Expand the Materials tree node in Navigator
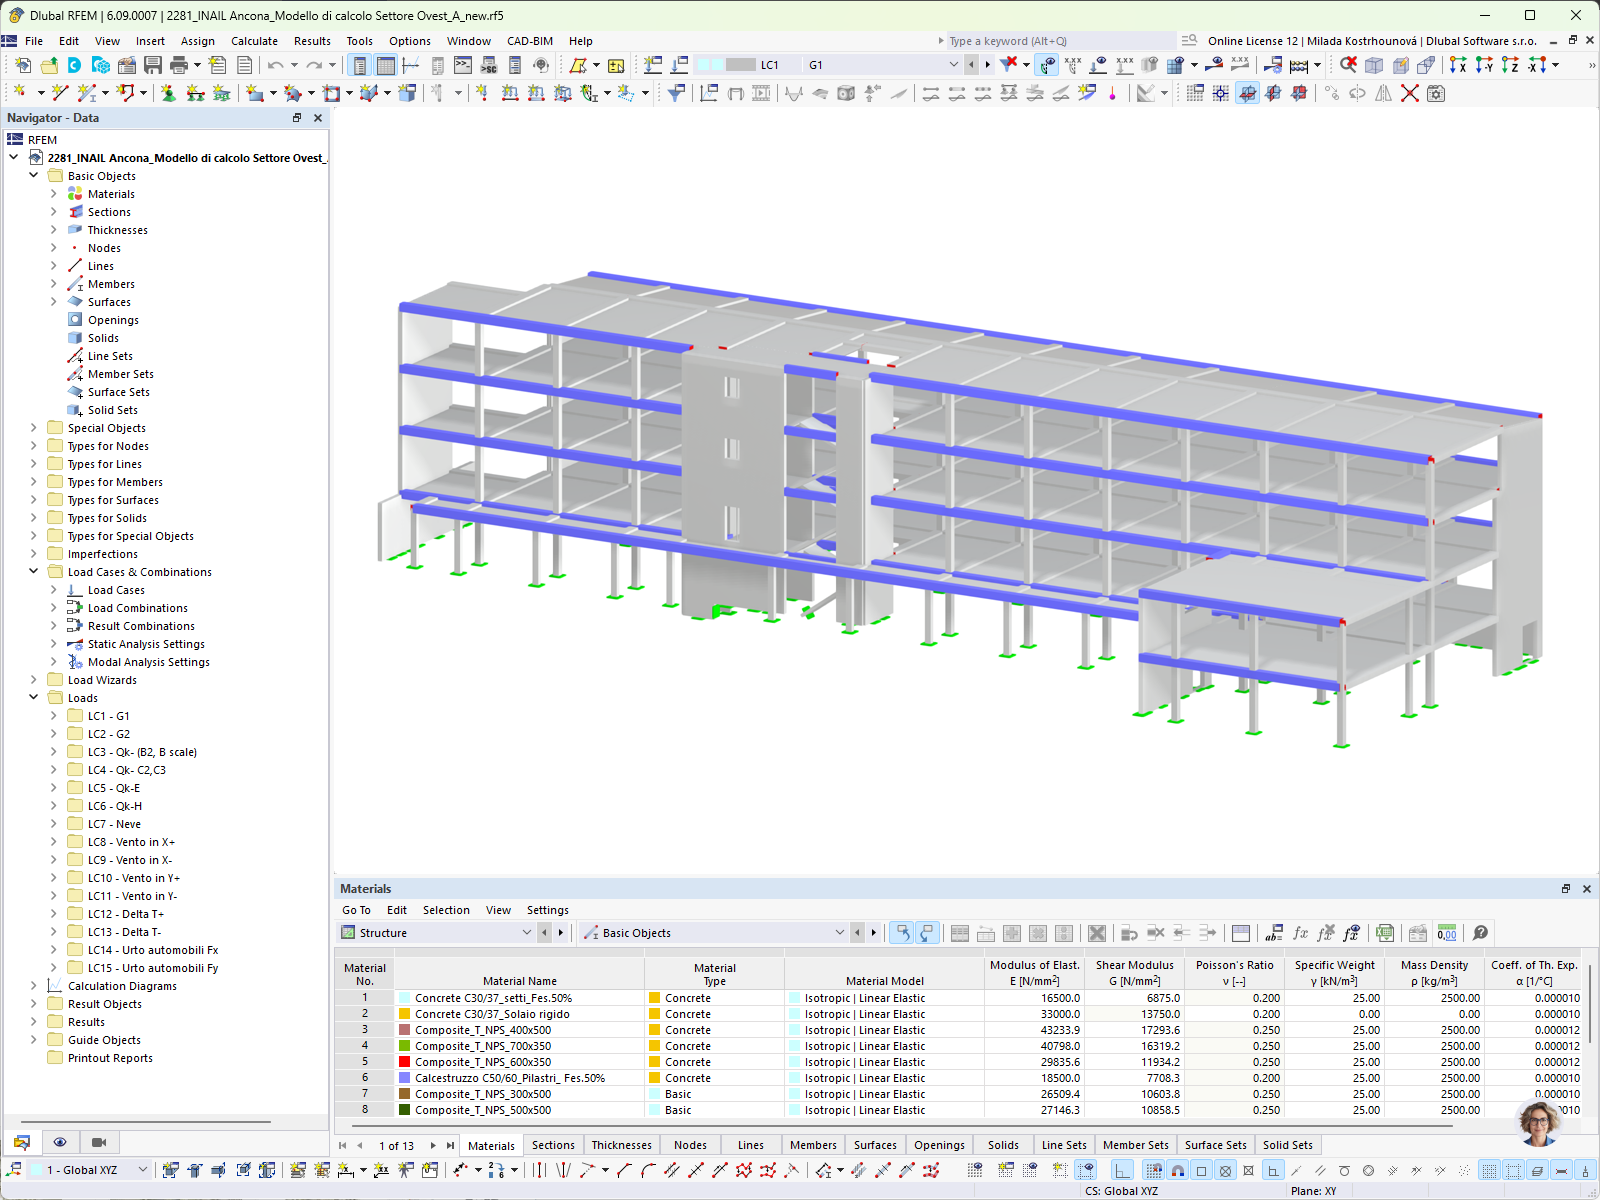 pos(55,193)
